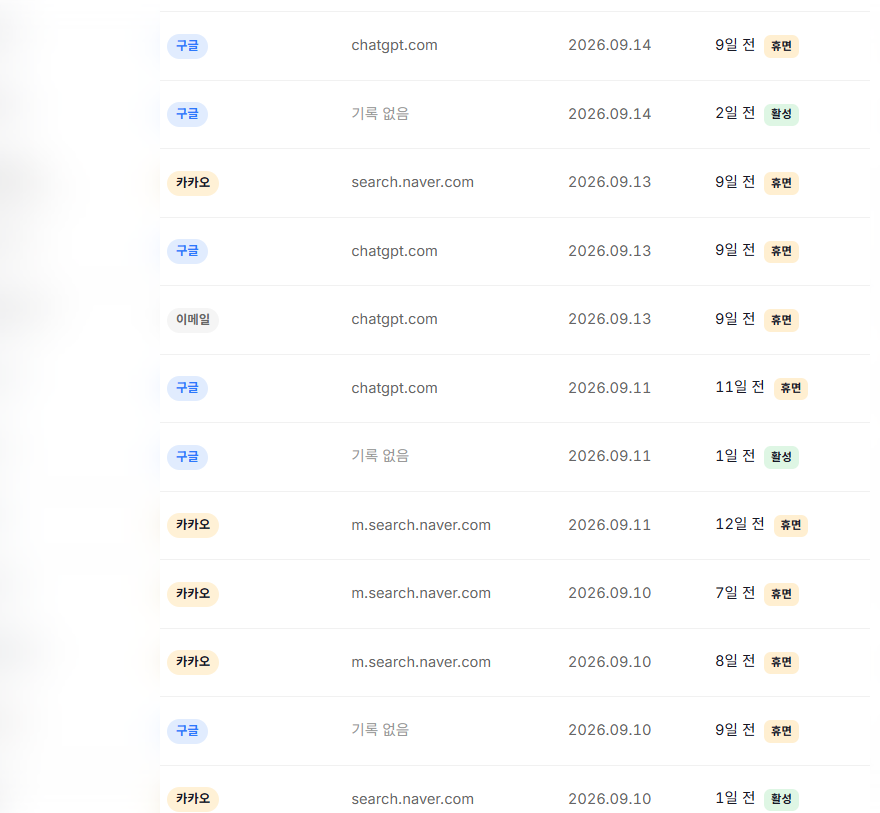Screen dimensions: 880x813
Task: Click chatgpt.com in the 2026.09.14 row
Action: pos(394,45)
